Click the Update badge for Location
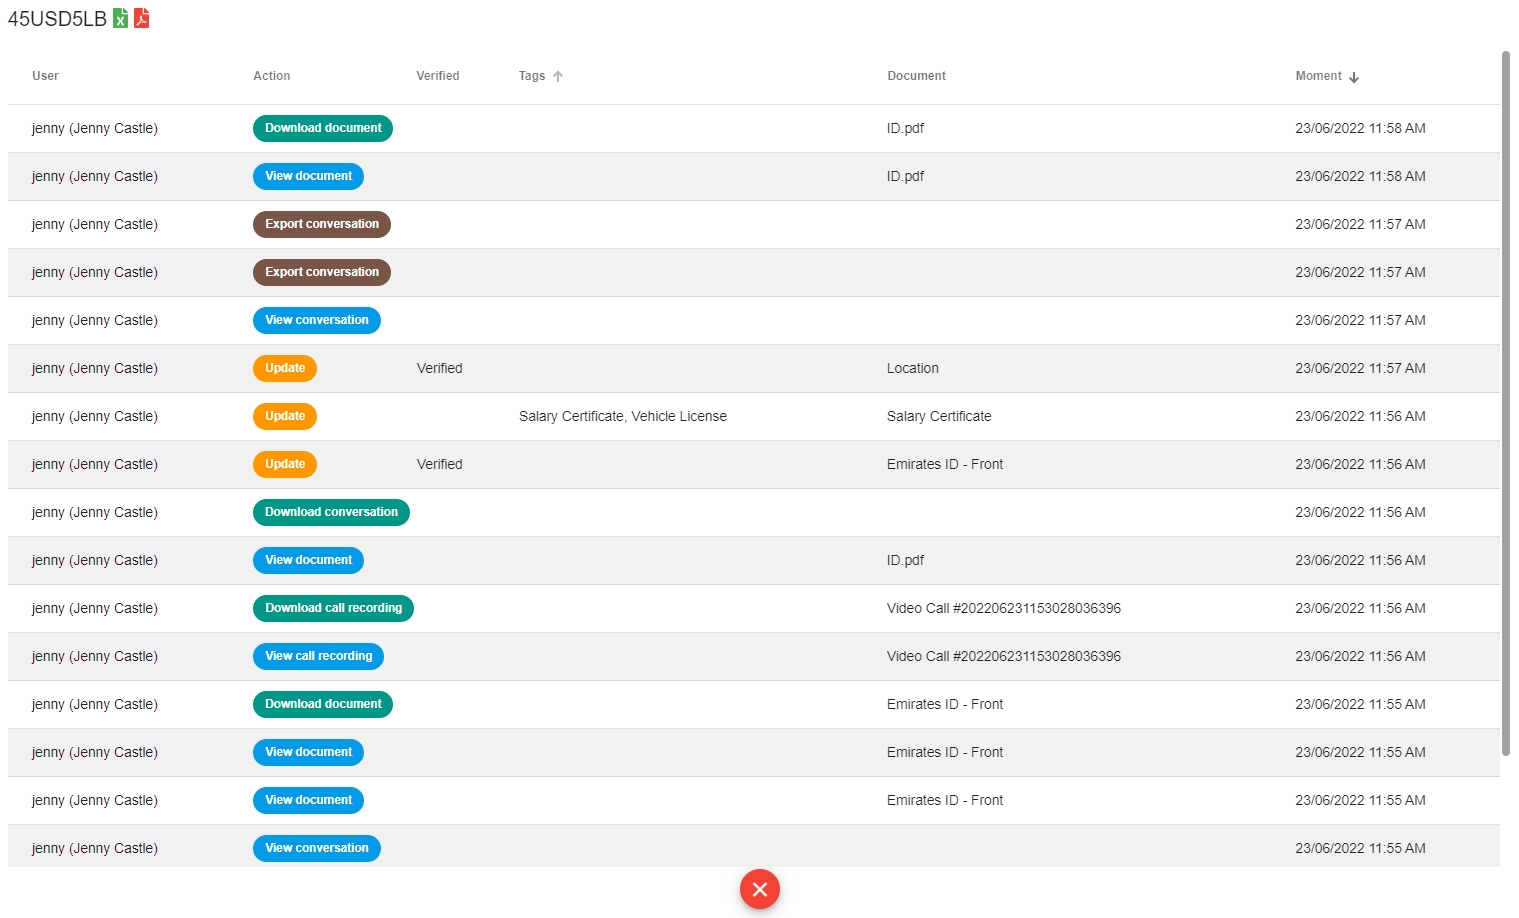The width and height of the screenshot is (1519, 918). 285,368
